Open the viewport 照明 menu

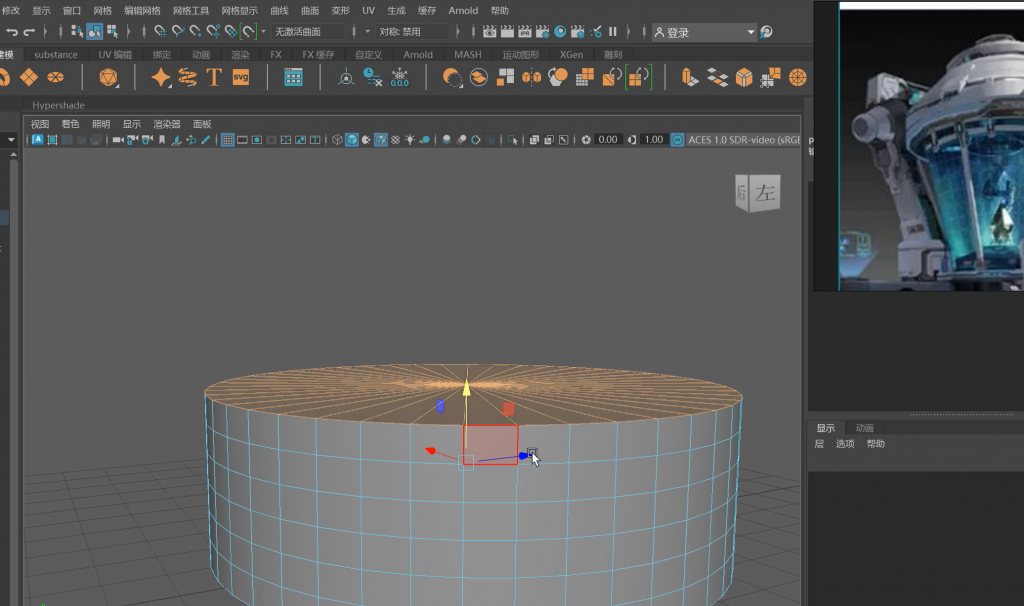[x=101, y=124]
